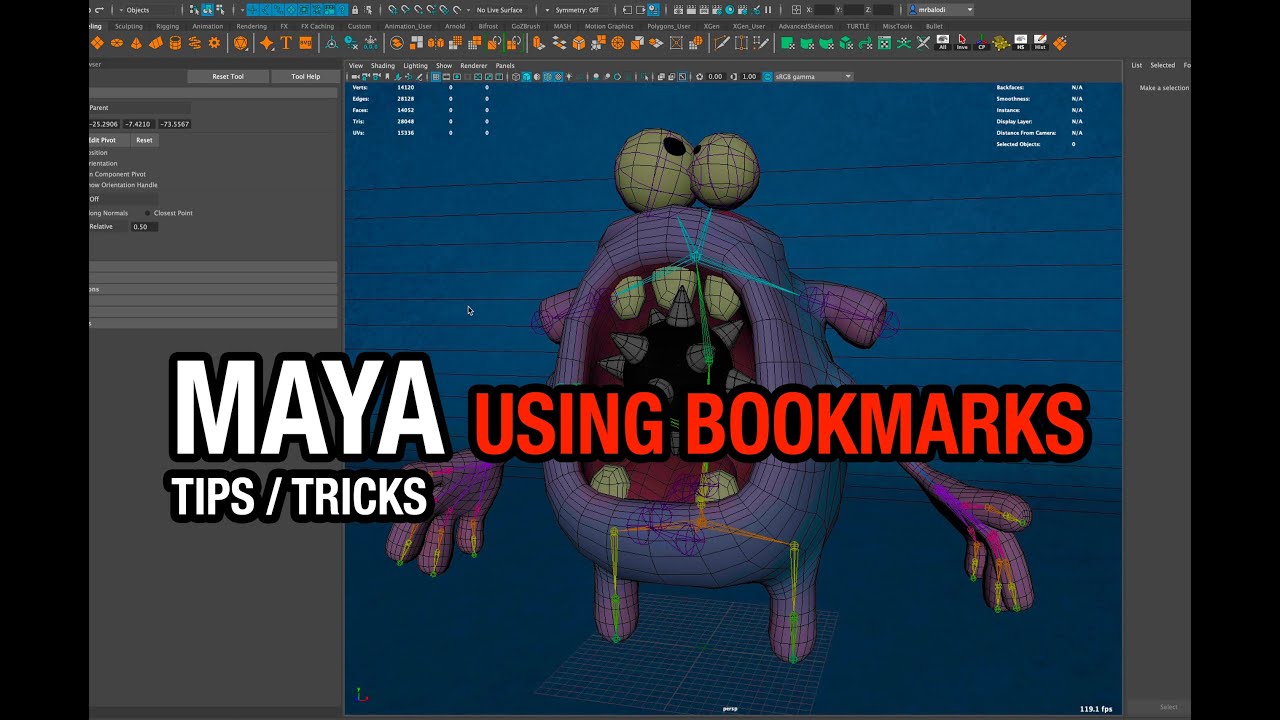Open the mrbalodi account dropdown
The image size is (1280, 720).
[940, 10]
